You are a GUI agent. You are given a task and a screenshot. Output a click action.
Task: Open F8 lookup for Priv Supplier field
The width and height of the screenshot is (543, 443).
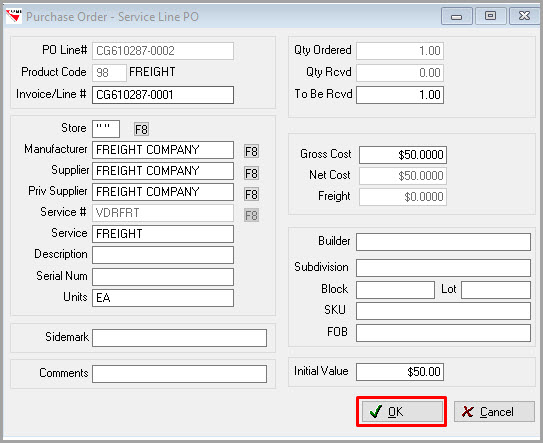251,194
